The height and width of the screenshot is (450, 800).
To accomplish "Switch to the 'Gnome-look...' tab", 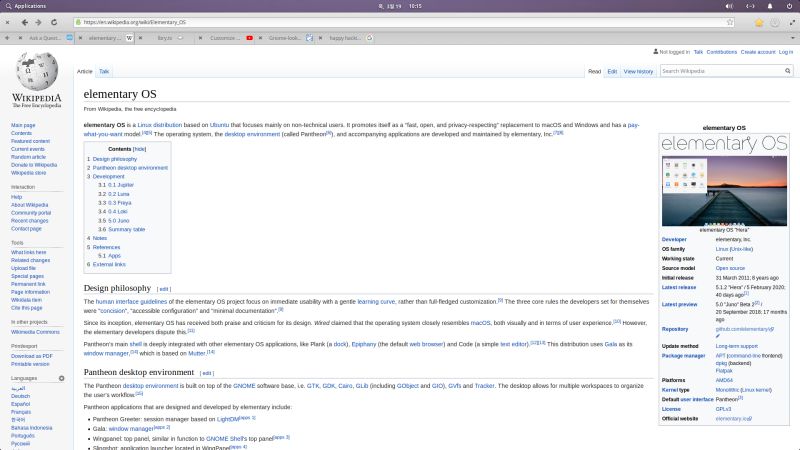I will point(285,38).
